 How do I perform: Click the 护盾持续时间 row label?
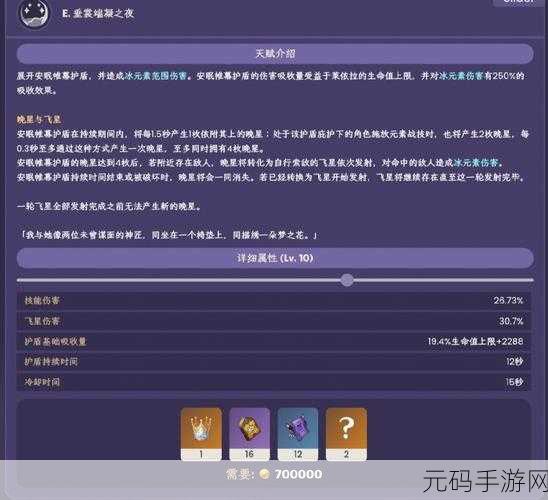coord(51,362)
